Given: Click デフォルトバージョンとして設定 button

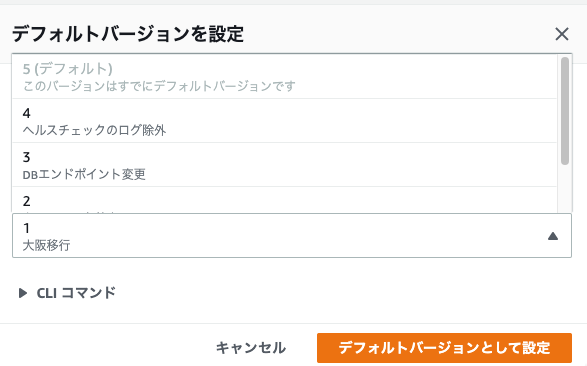Looking at the screenshot, I should [444, 348].
